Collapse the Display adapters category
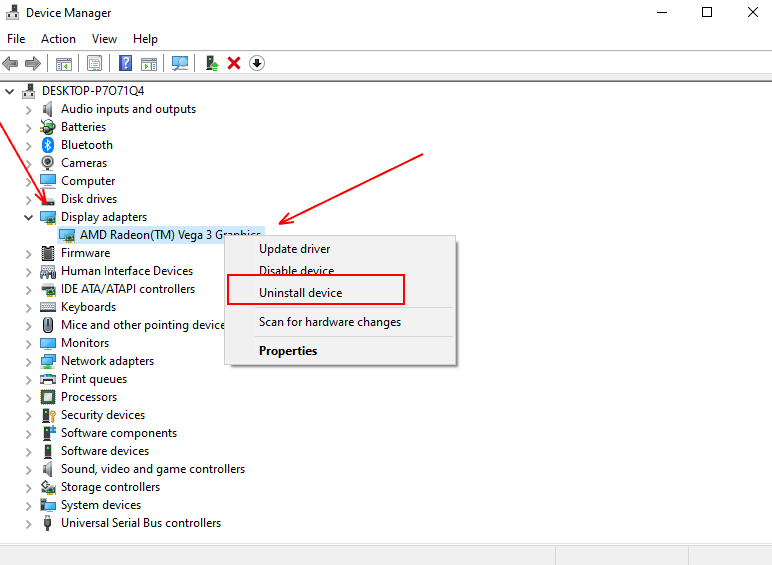772x565 pixels. (29, 217)
